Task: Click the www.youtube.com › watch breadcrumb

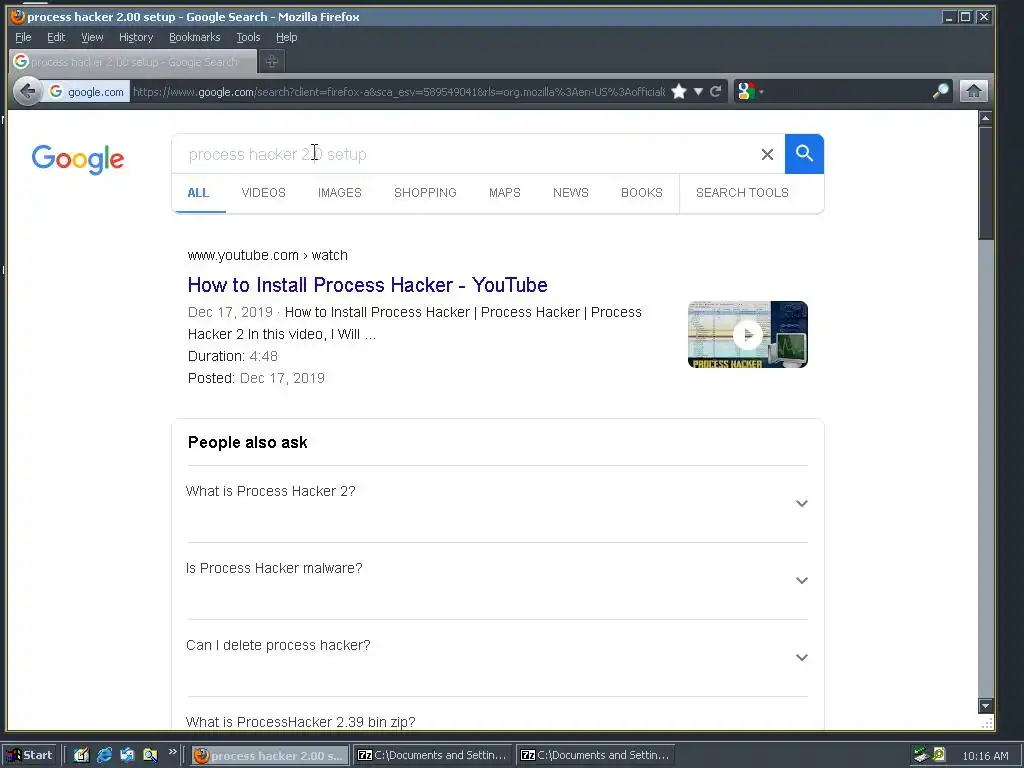Action: click(268, 255)
